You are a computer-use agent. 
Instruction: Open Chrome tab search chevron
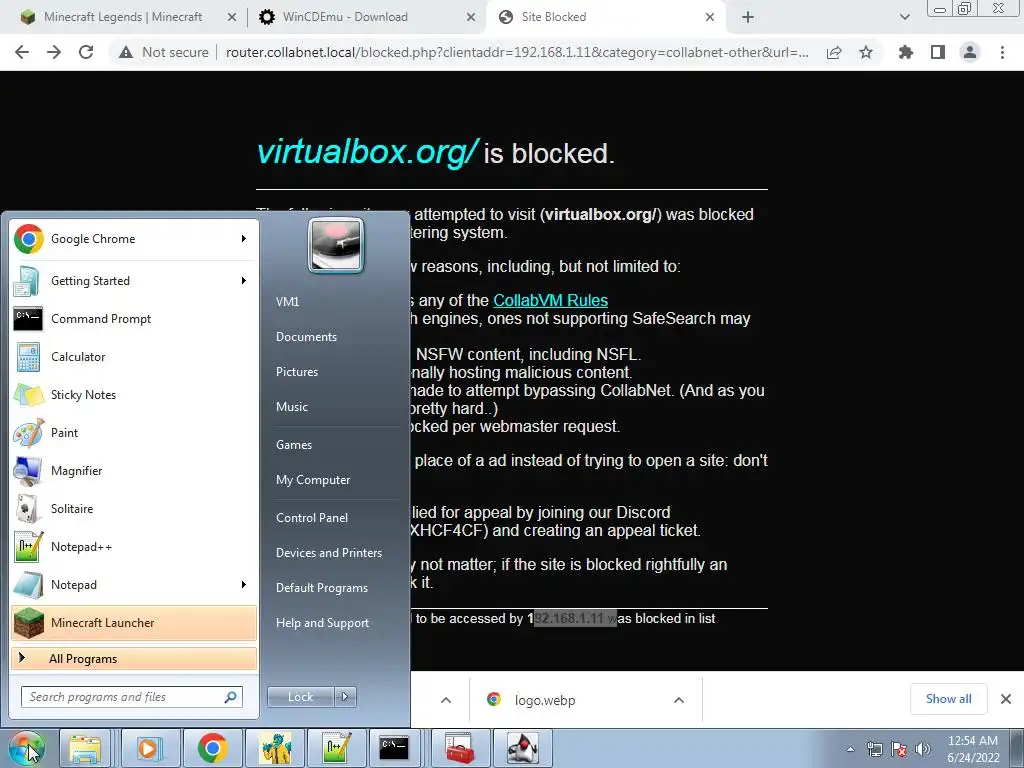[904, 18]
